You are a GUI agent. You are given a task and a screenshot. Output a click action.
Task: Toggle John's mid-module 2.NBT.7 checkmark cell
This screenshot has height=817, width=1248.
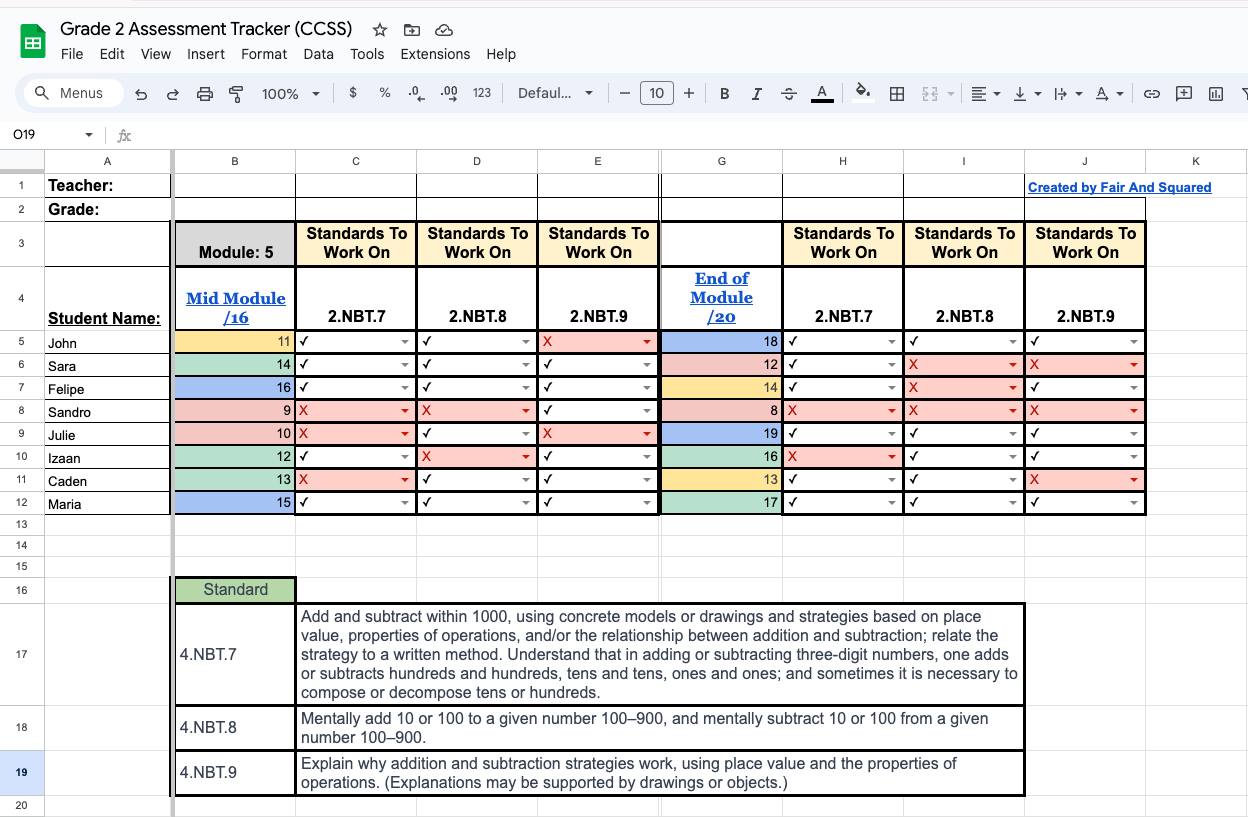350,342
